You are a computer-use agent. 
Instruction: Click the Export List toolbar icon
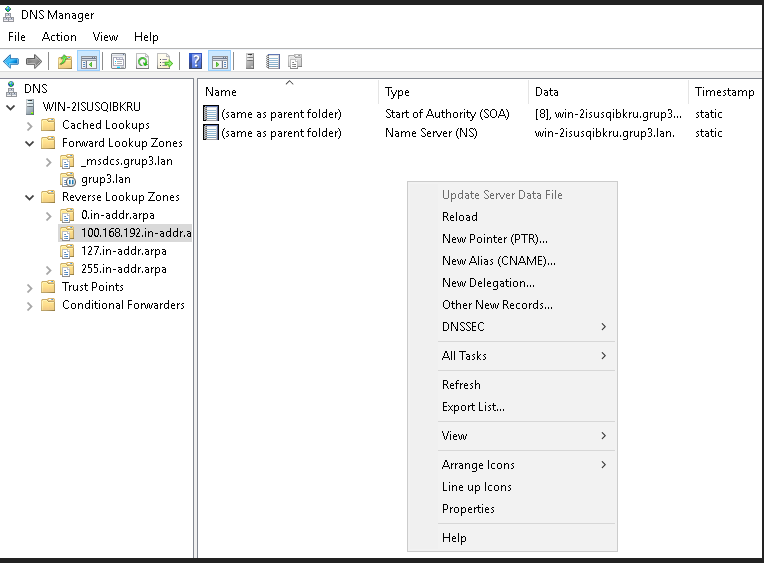click(165, 61)
